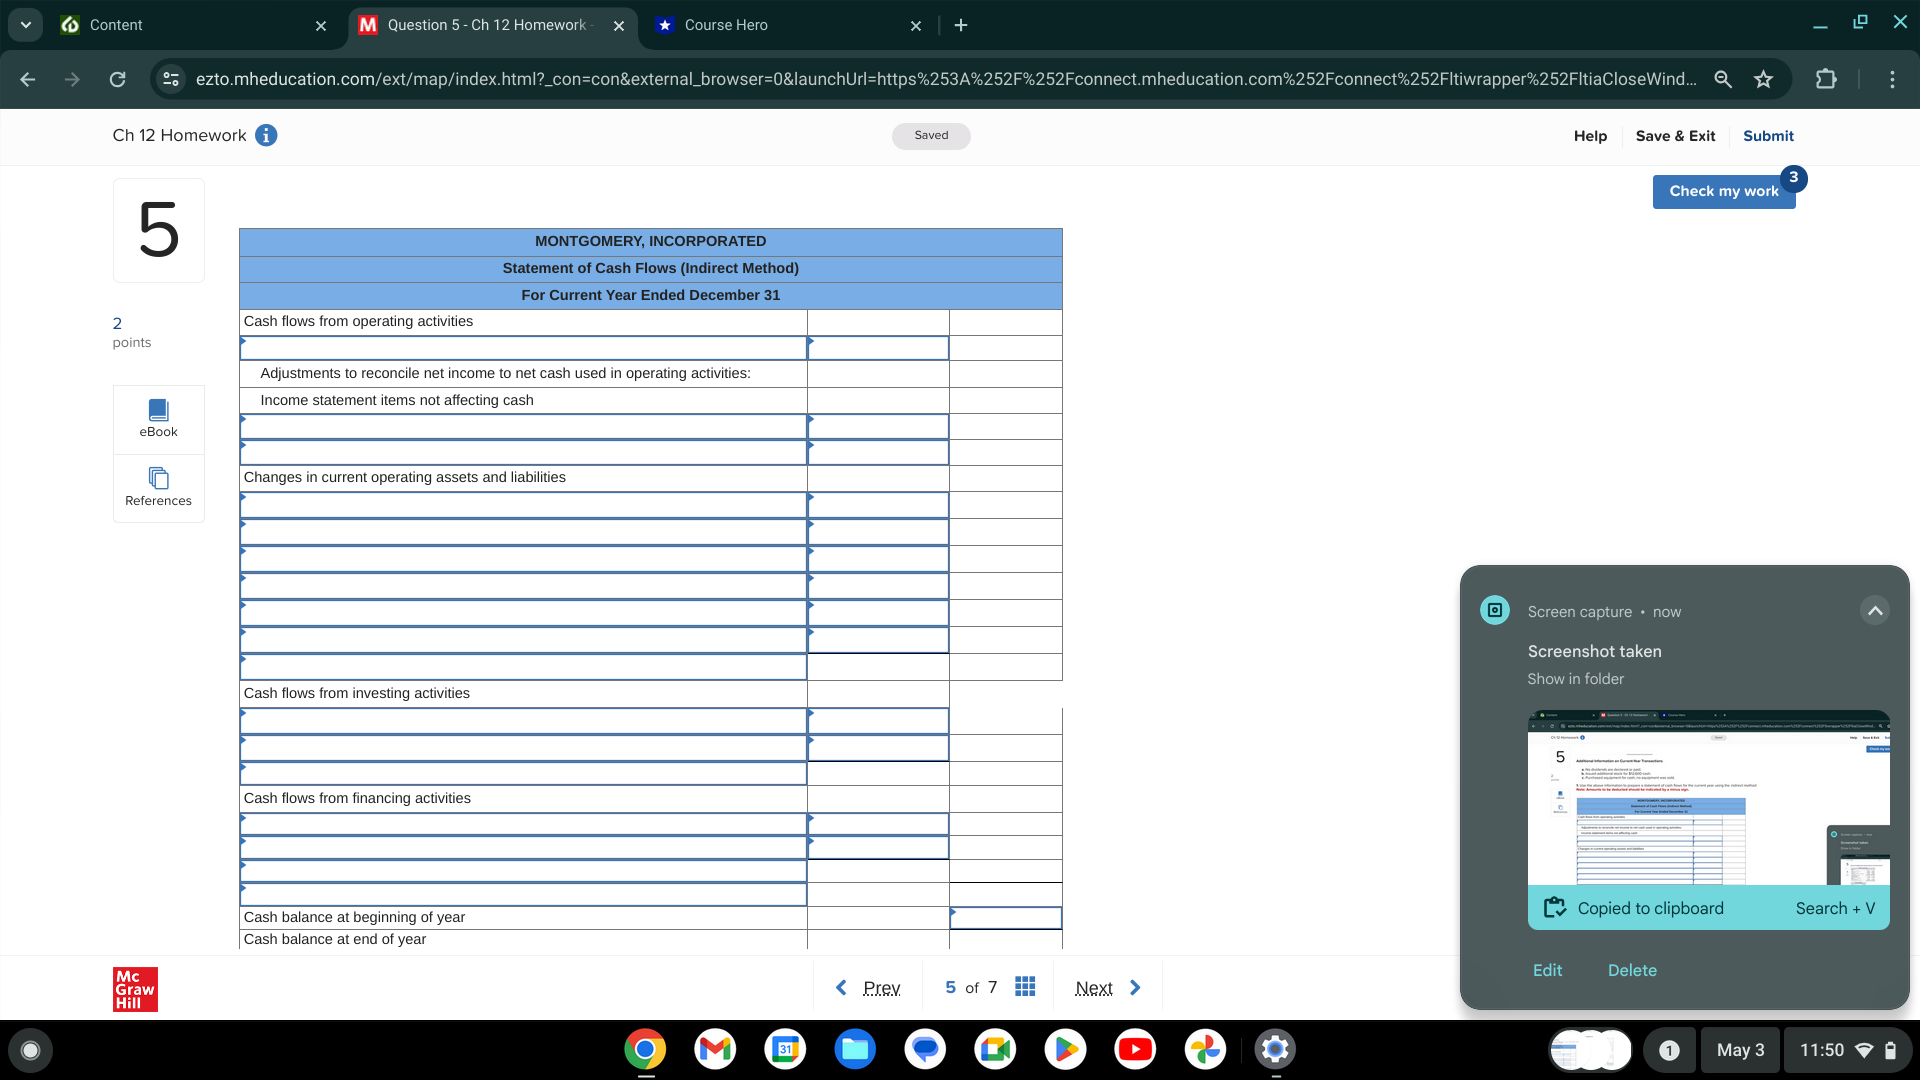Bookmark the current page with the star
The image size is (1920, 1080).
(x=1764, y=79)
